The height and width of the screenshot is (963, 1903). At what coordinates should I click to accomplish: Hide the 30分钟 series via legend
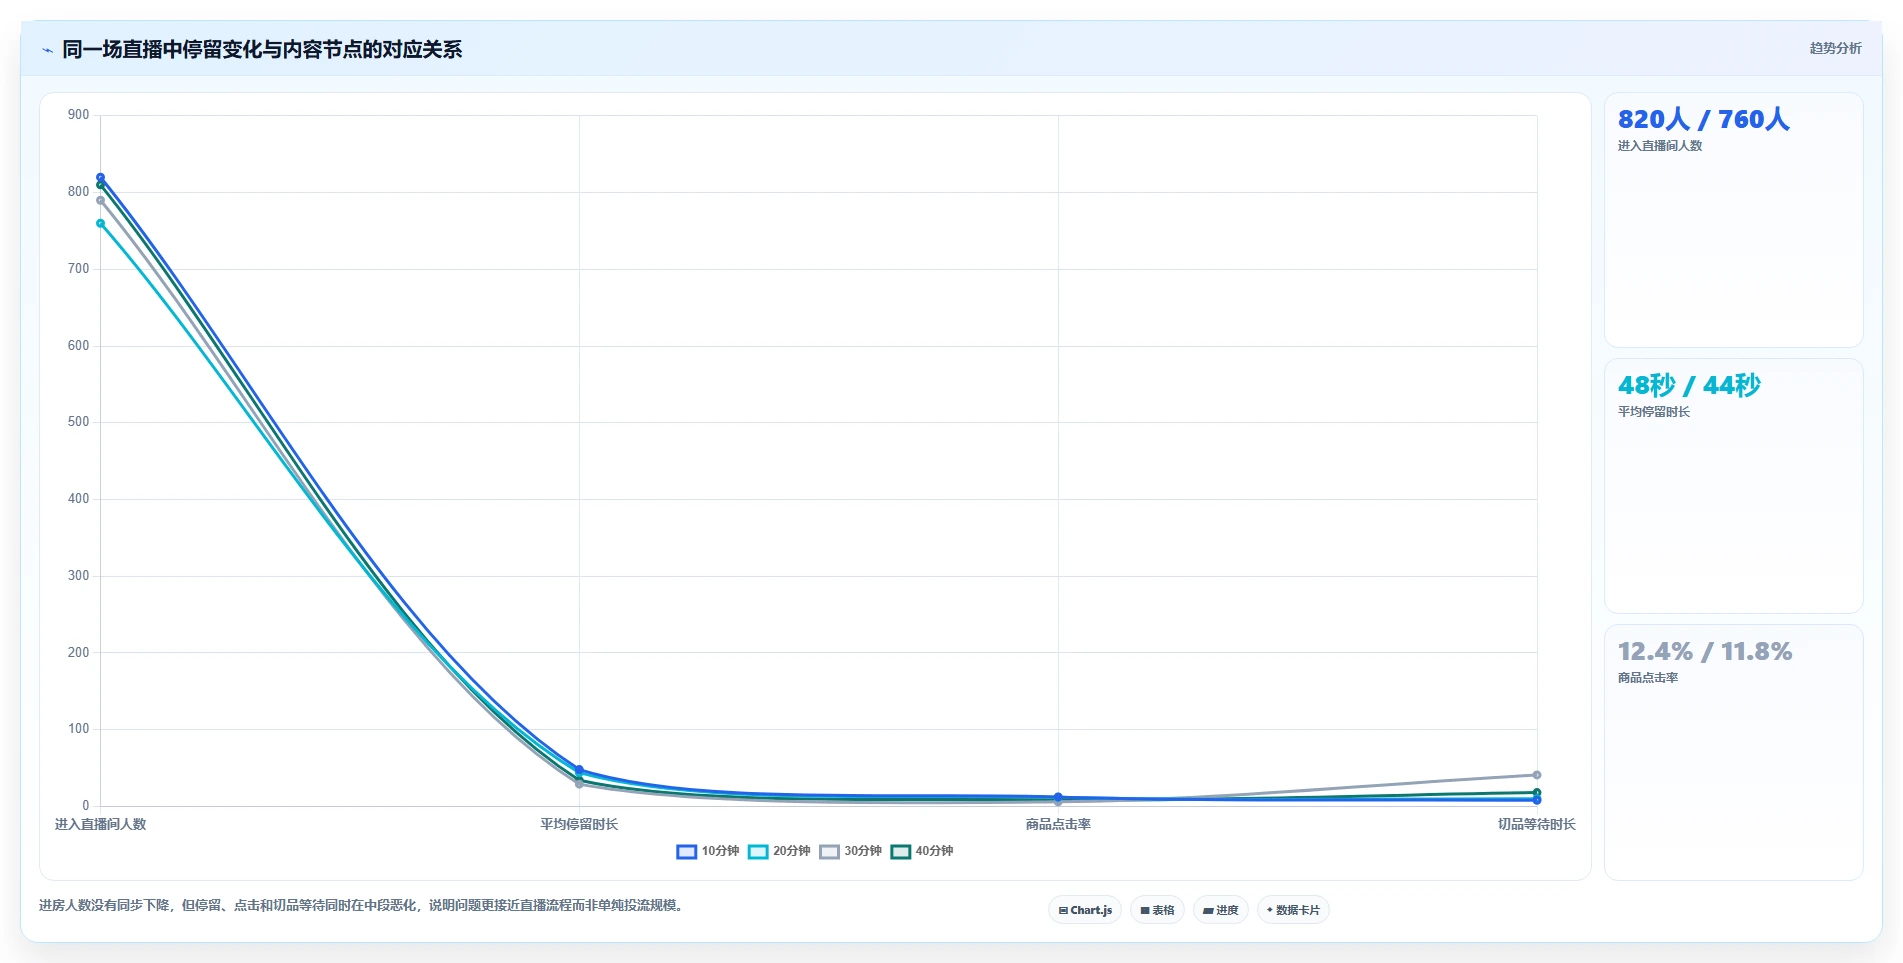[850, 852]
